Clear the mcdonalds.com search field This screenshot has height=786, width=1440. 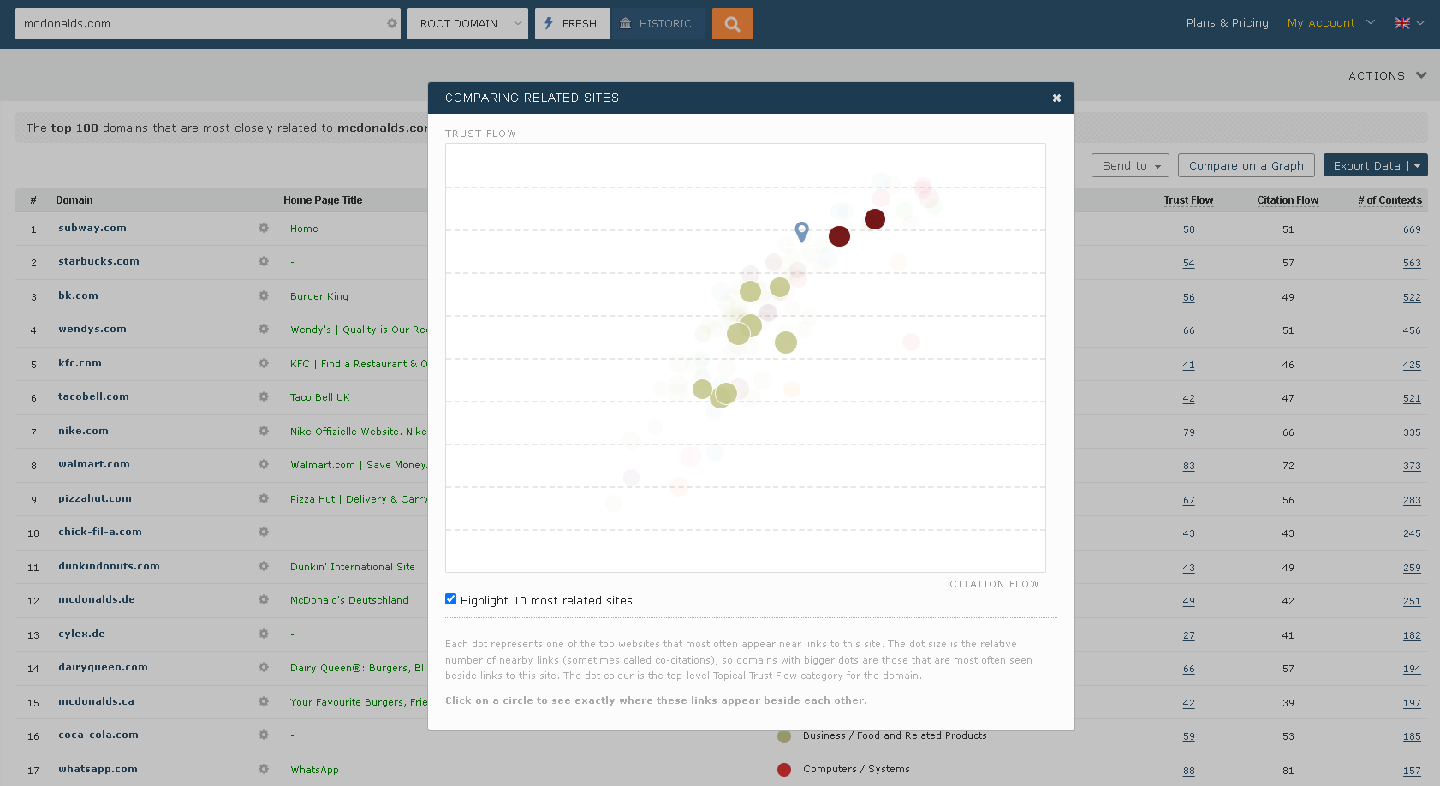pyautogui.click(x=392, y=24)
